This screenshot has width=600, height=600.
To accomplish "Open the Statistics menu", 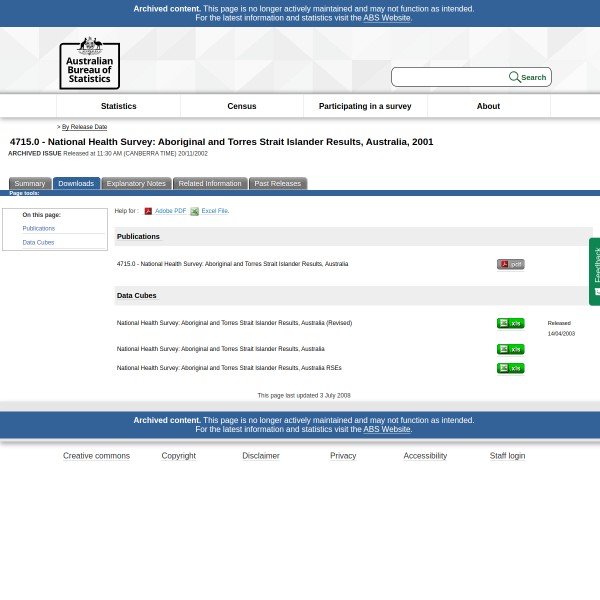I will point(118,106).
